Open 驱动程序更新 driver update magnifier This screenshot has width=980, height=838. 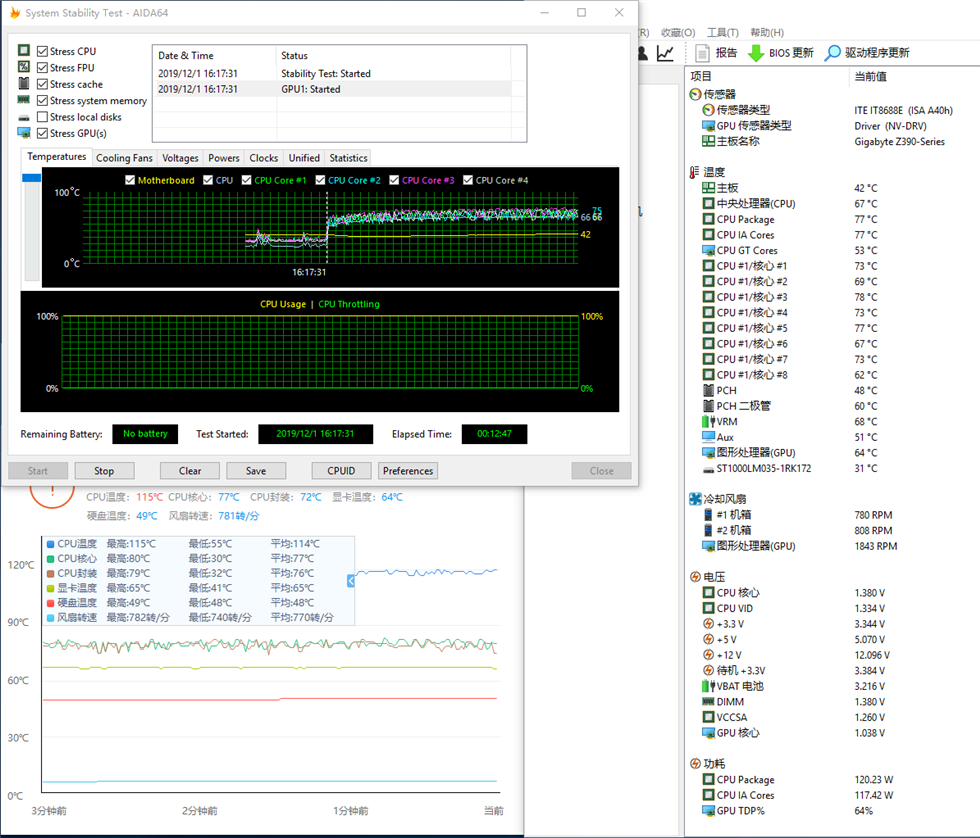(x=833, y=53)
